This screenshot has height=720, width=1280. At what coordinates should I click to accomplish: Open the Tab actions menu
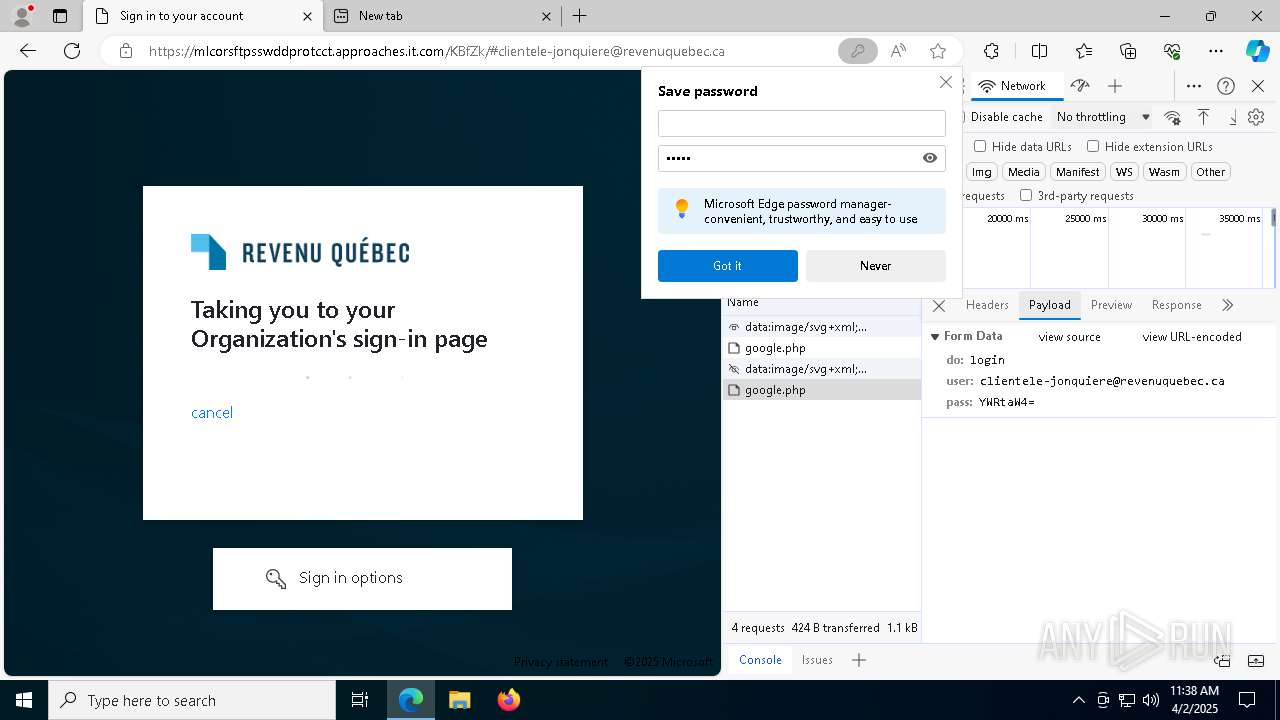(x=60, y=16)
